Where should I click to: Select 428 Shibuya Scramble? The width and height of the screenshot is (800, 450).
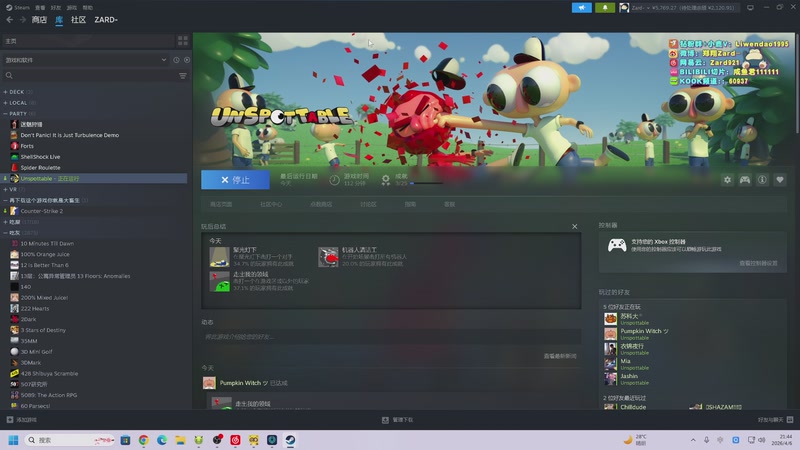point(49,373)
